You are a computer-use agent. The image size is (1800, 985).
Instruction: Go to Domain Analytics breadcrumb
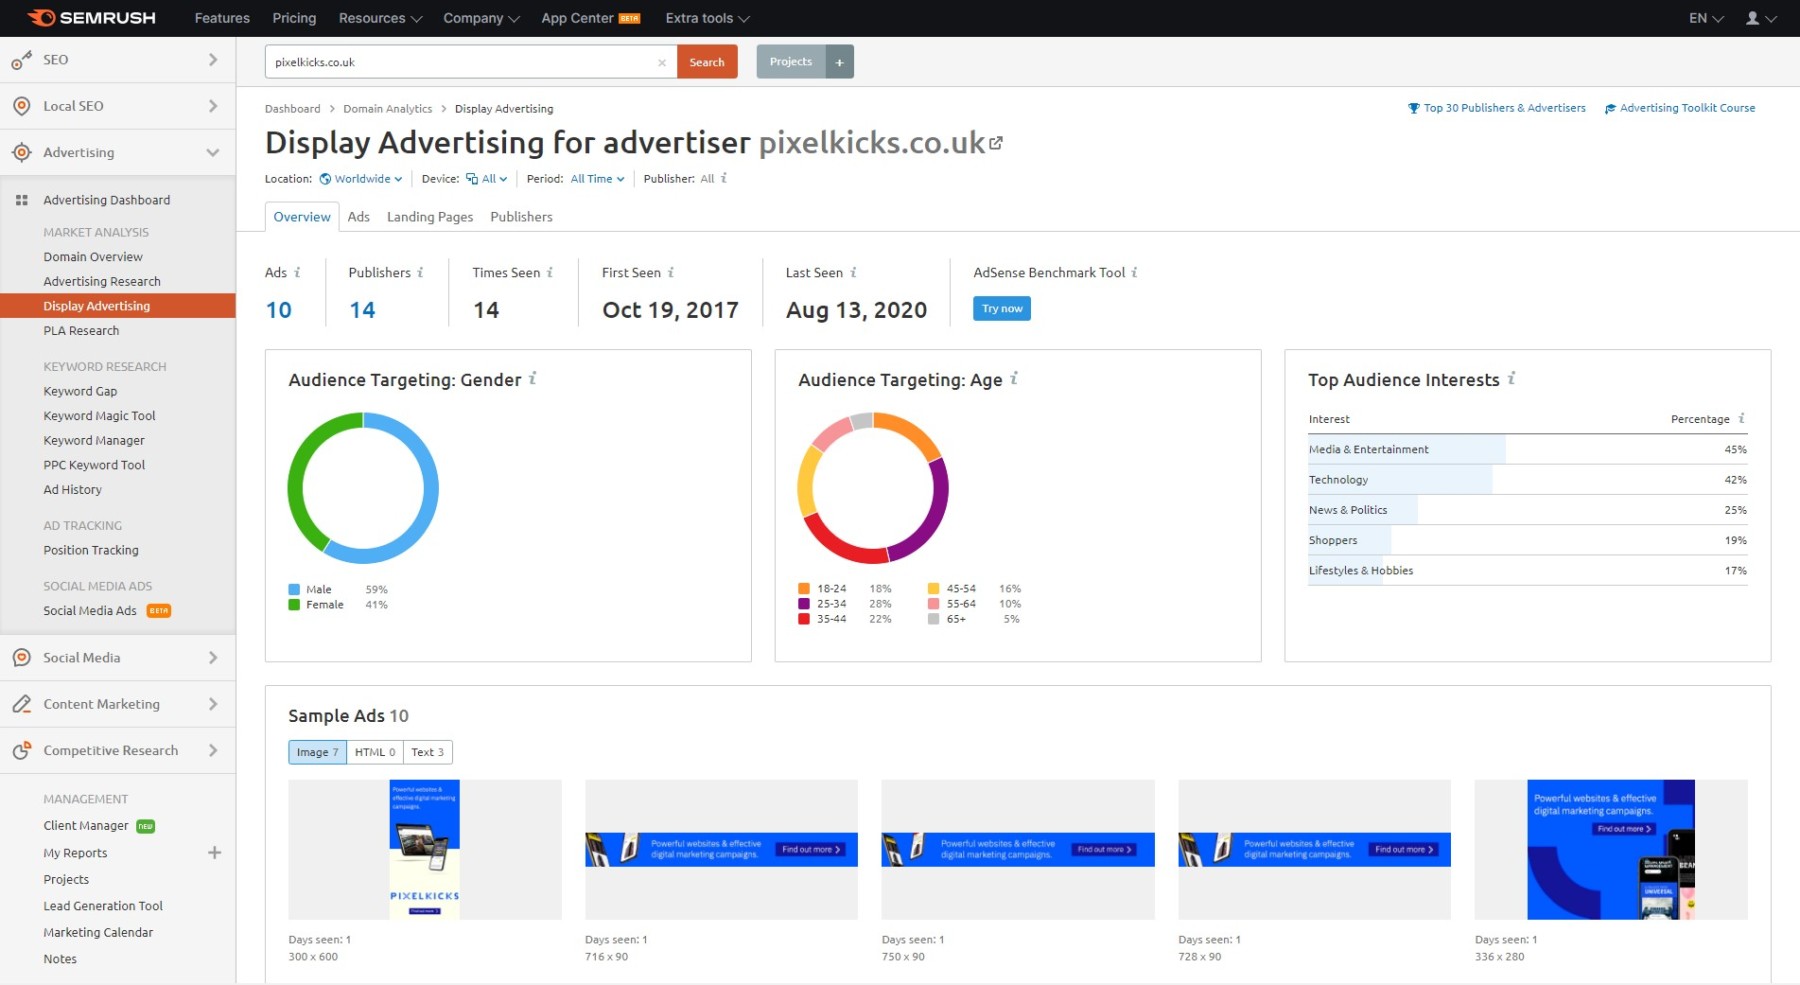tap(388, 109)
